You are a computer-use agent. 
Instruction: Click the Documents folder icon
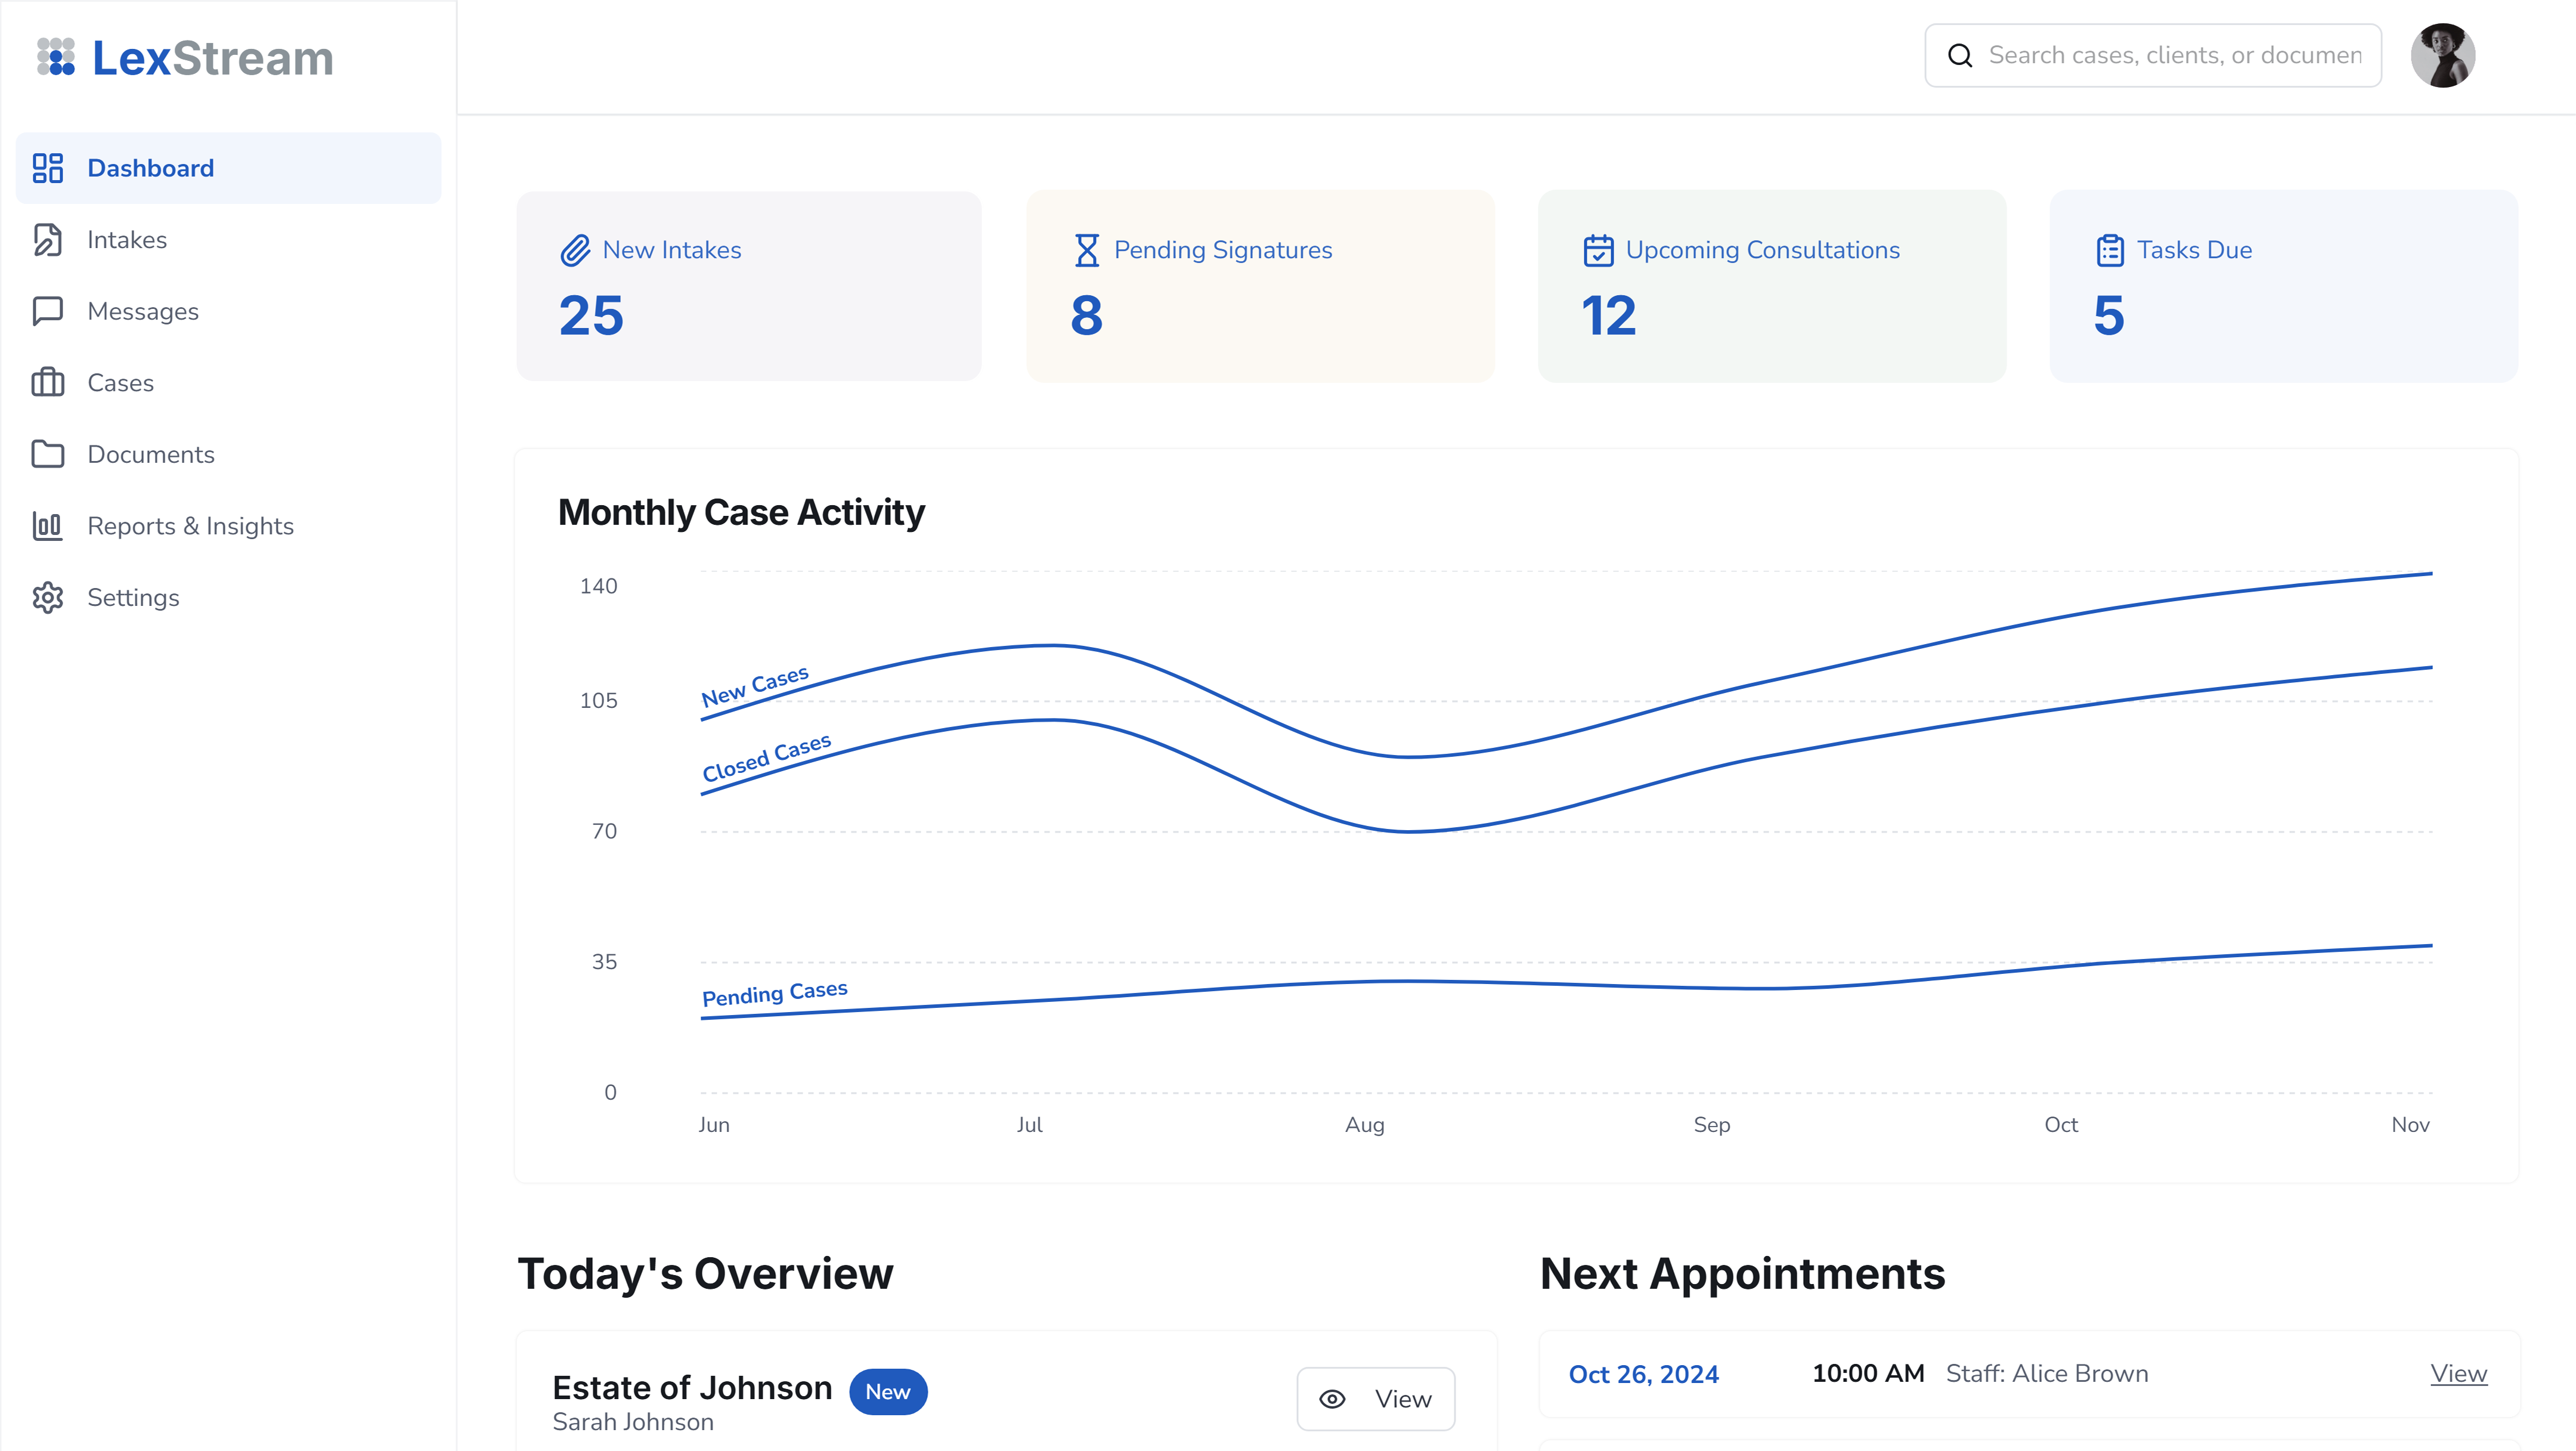point(48,454)
